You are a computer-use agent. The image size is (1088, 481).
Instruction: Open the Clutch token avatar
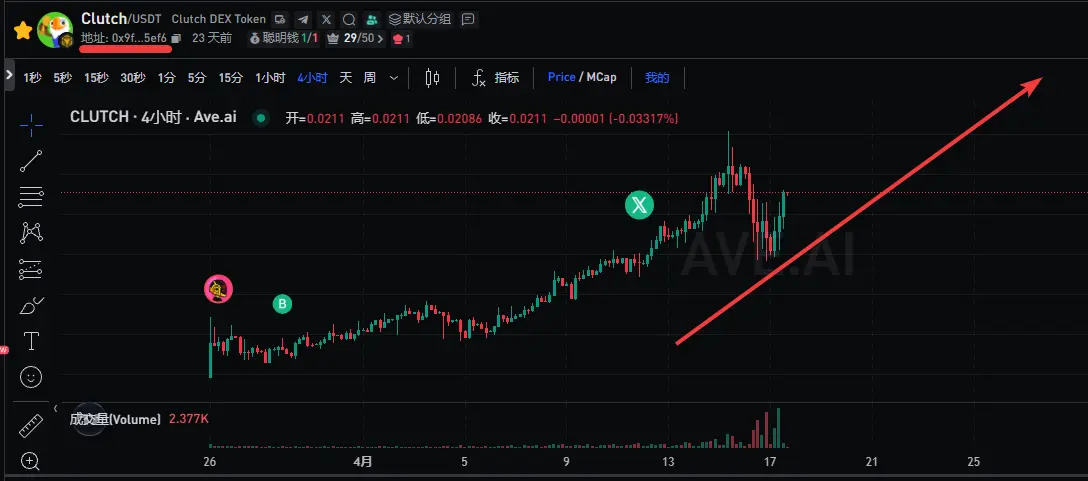pyautogui.click(x=56, y=30)
